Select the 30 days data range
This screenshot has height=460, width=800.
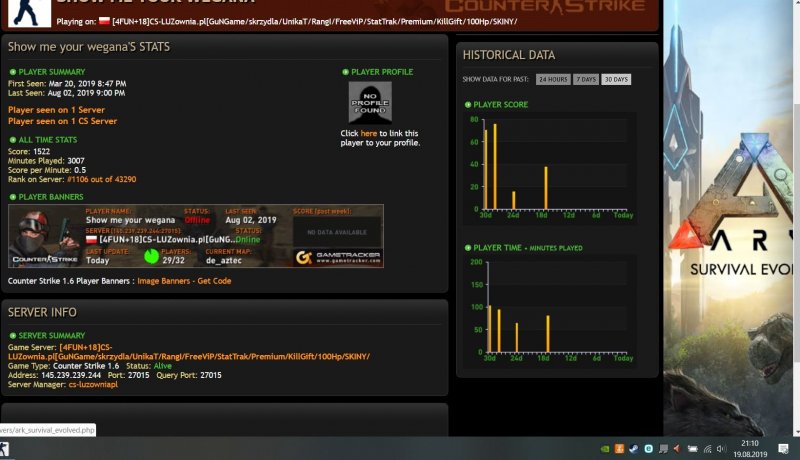click(x=616, y=79)
